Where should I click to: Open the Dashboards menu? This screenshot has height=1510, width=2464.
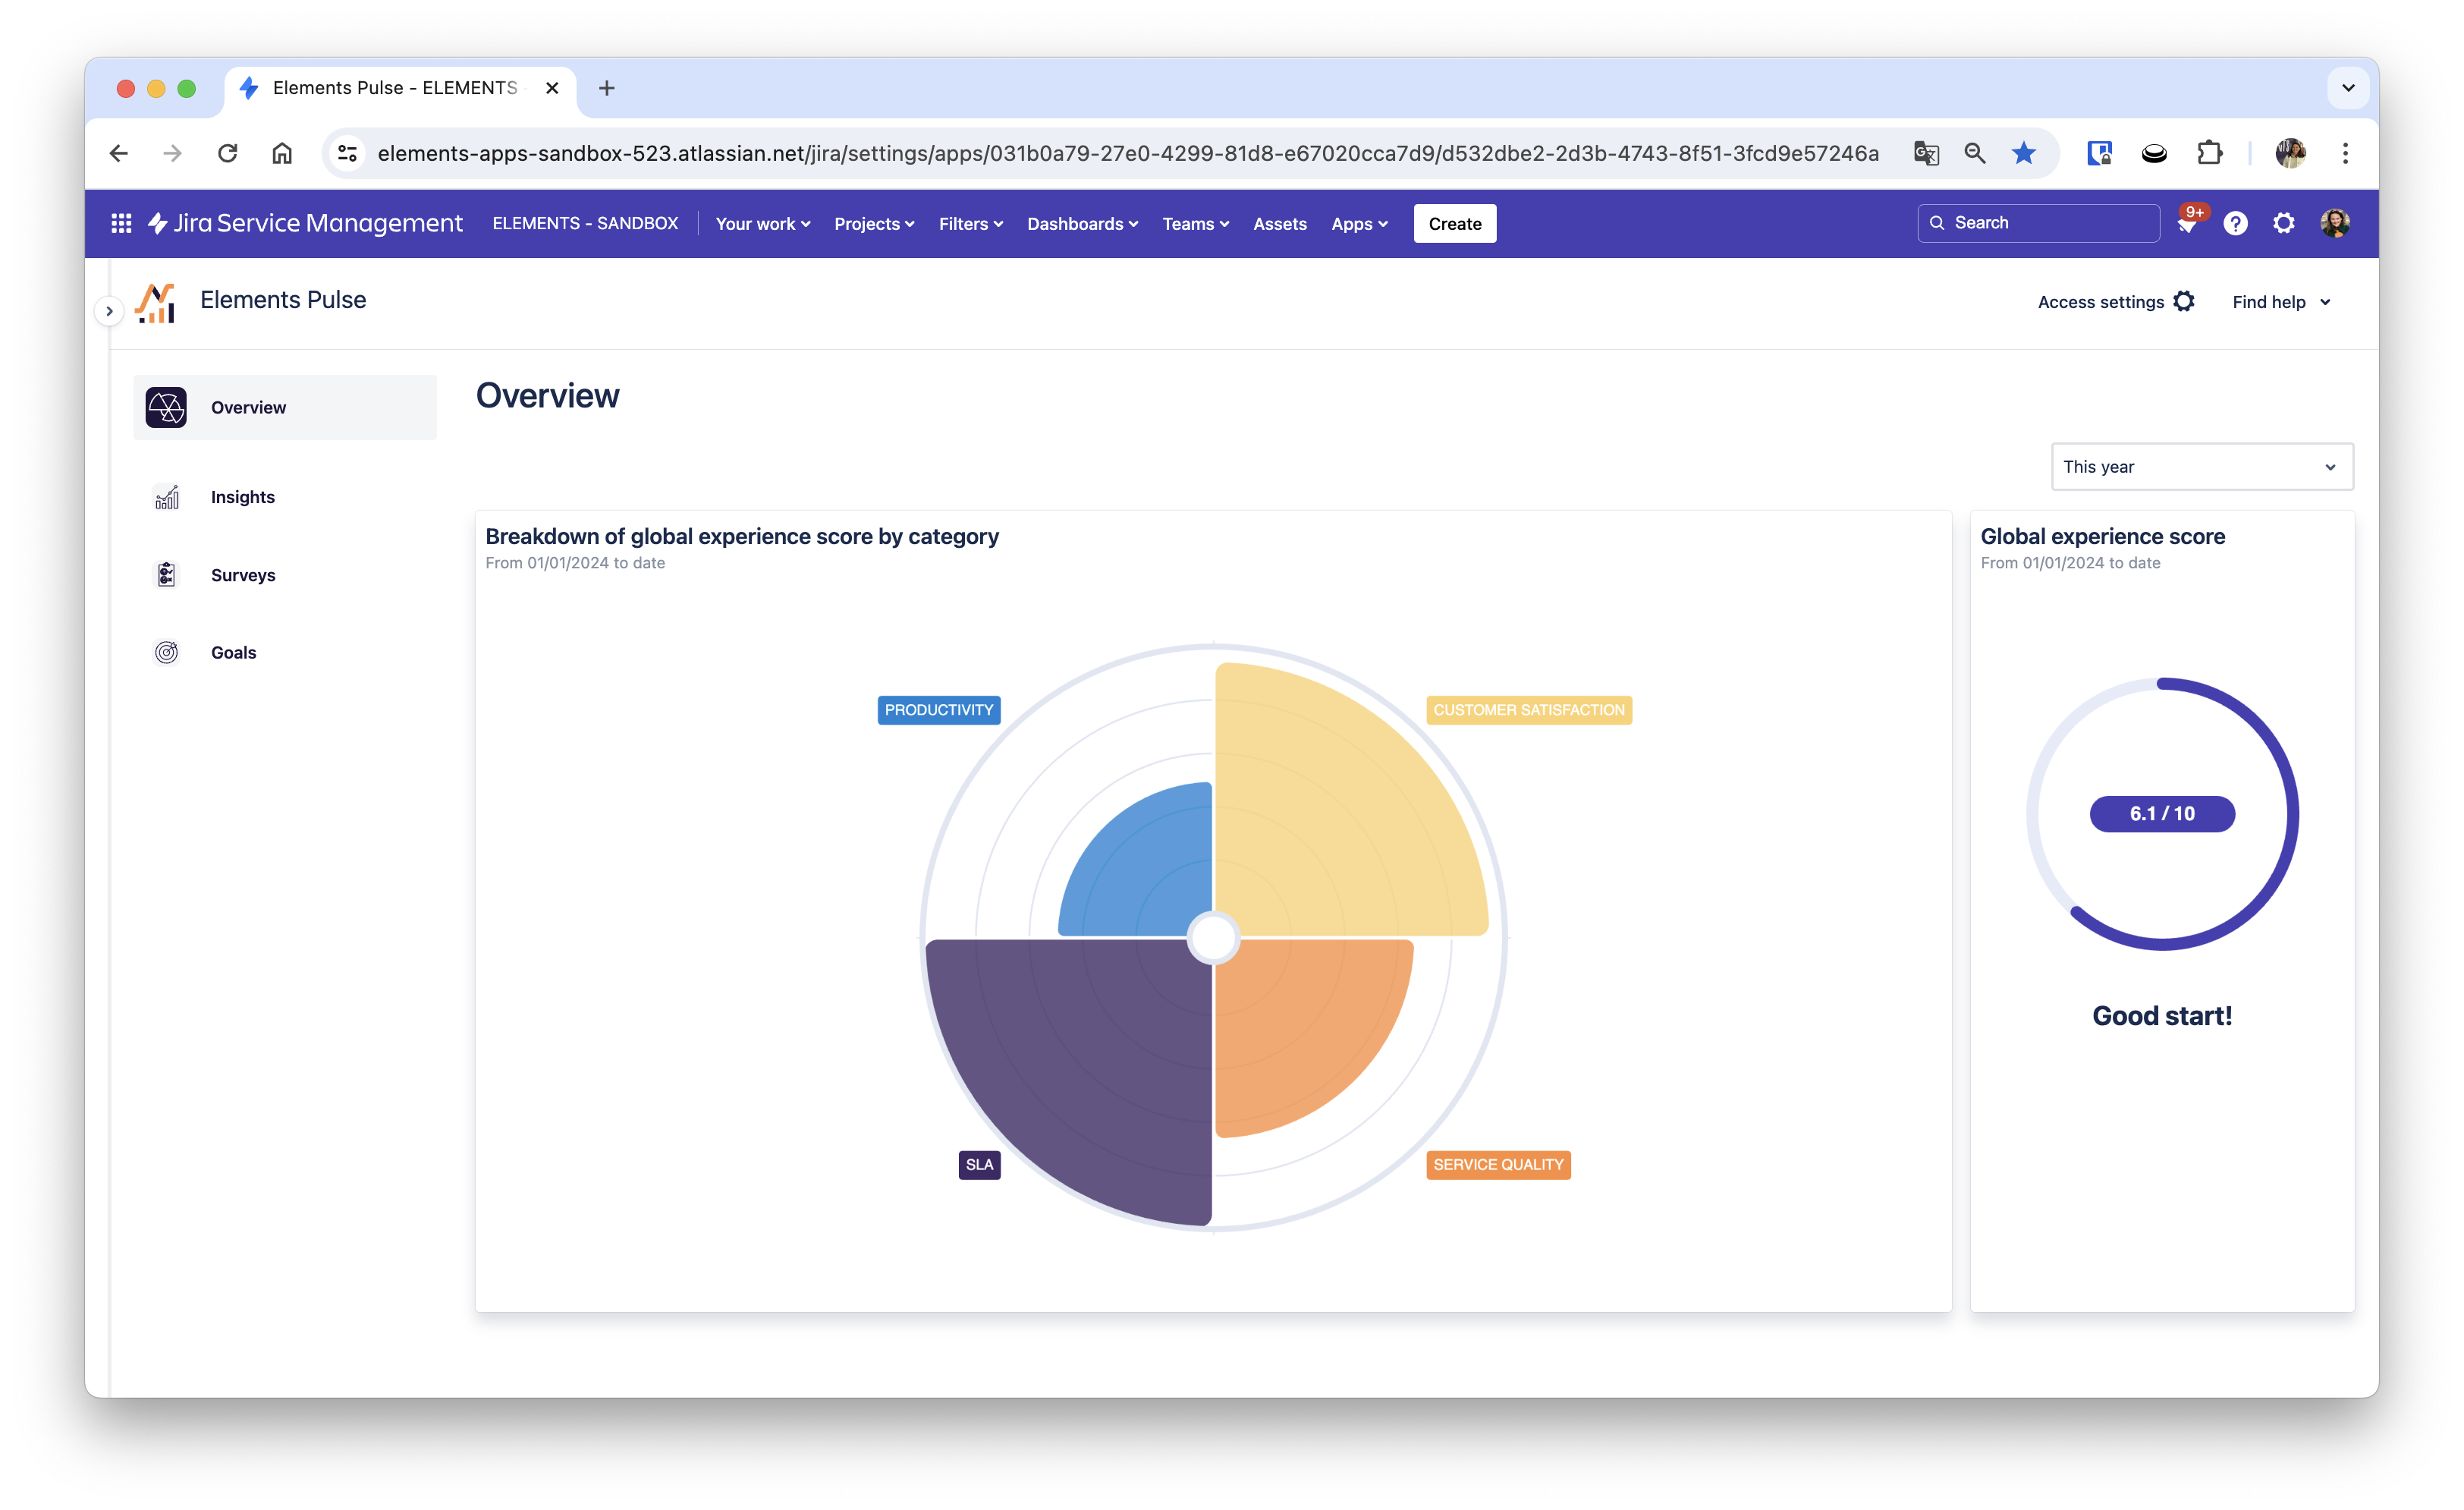pos(1081,224)
